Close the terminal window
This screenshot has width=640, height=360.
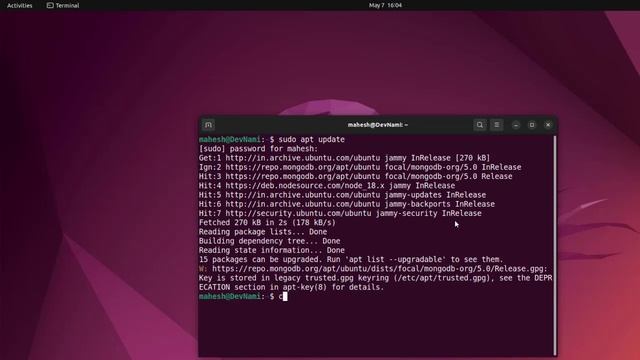pos(548,125)
